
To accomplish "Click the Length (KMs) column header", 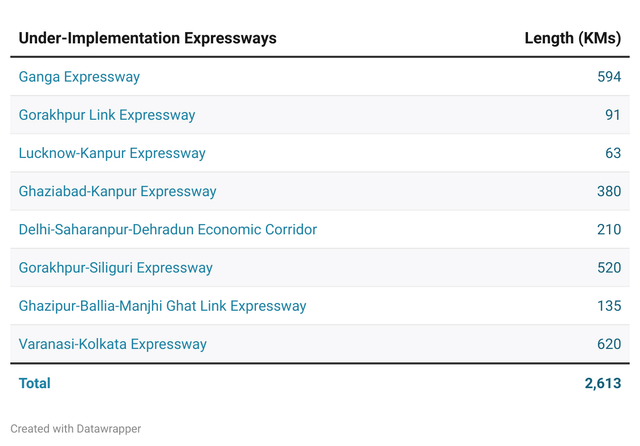I will pyautogui.click(x=573, y=38).
